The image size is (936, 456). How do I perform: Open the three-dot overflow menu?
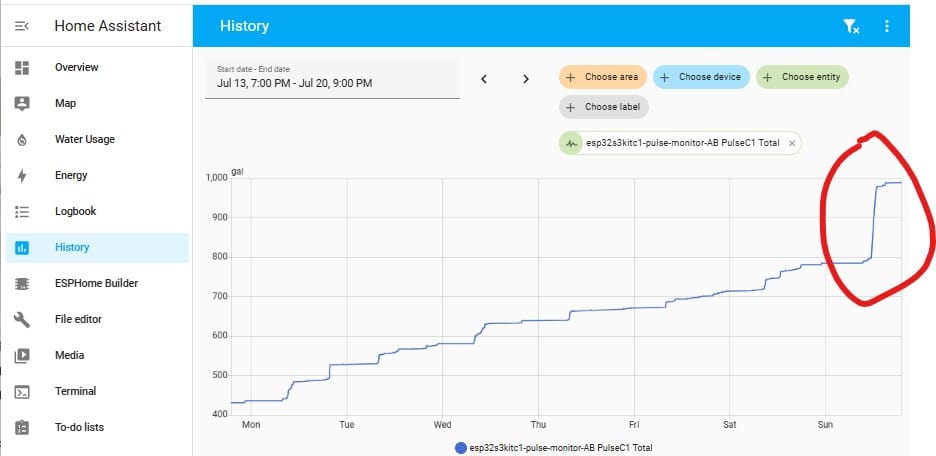[x=886, y=27]
